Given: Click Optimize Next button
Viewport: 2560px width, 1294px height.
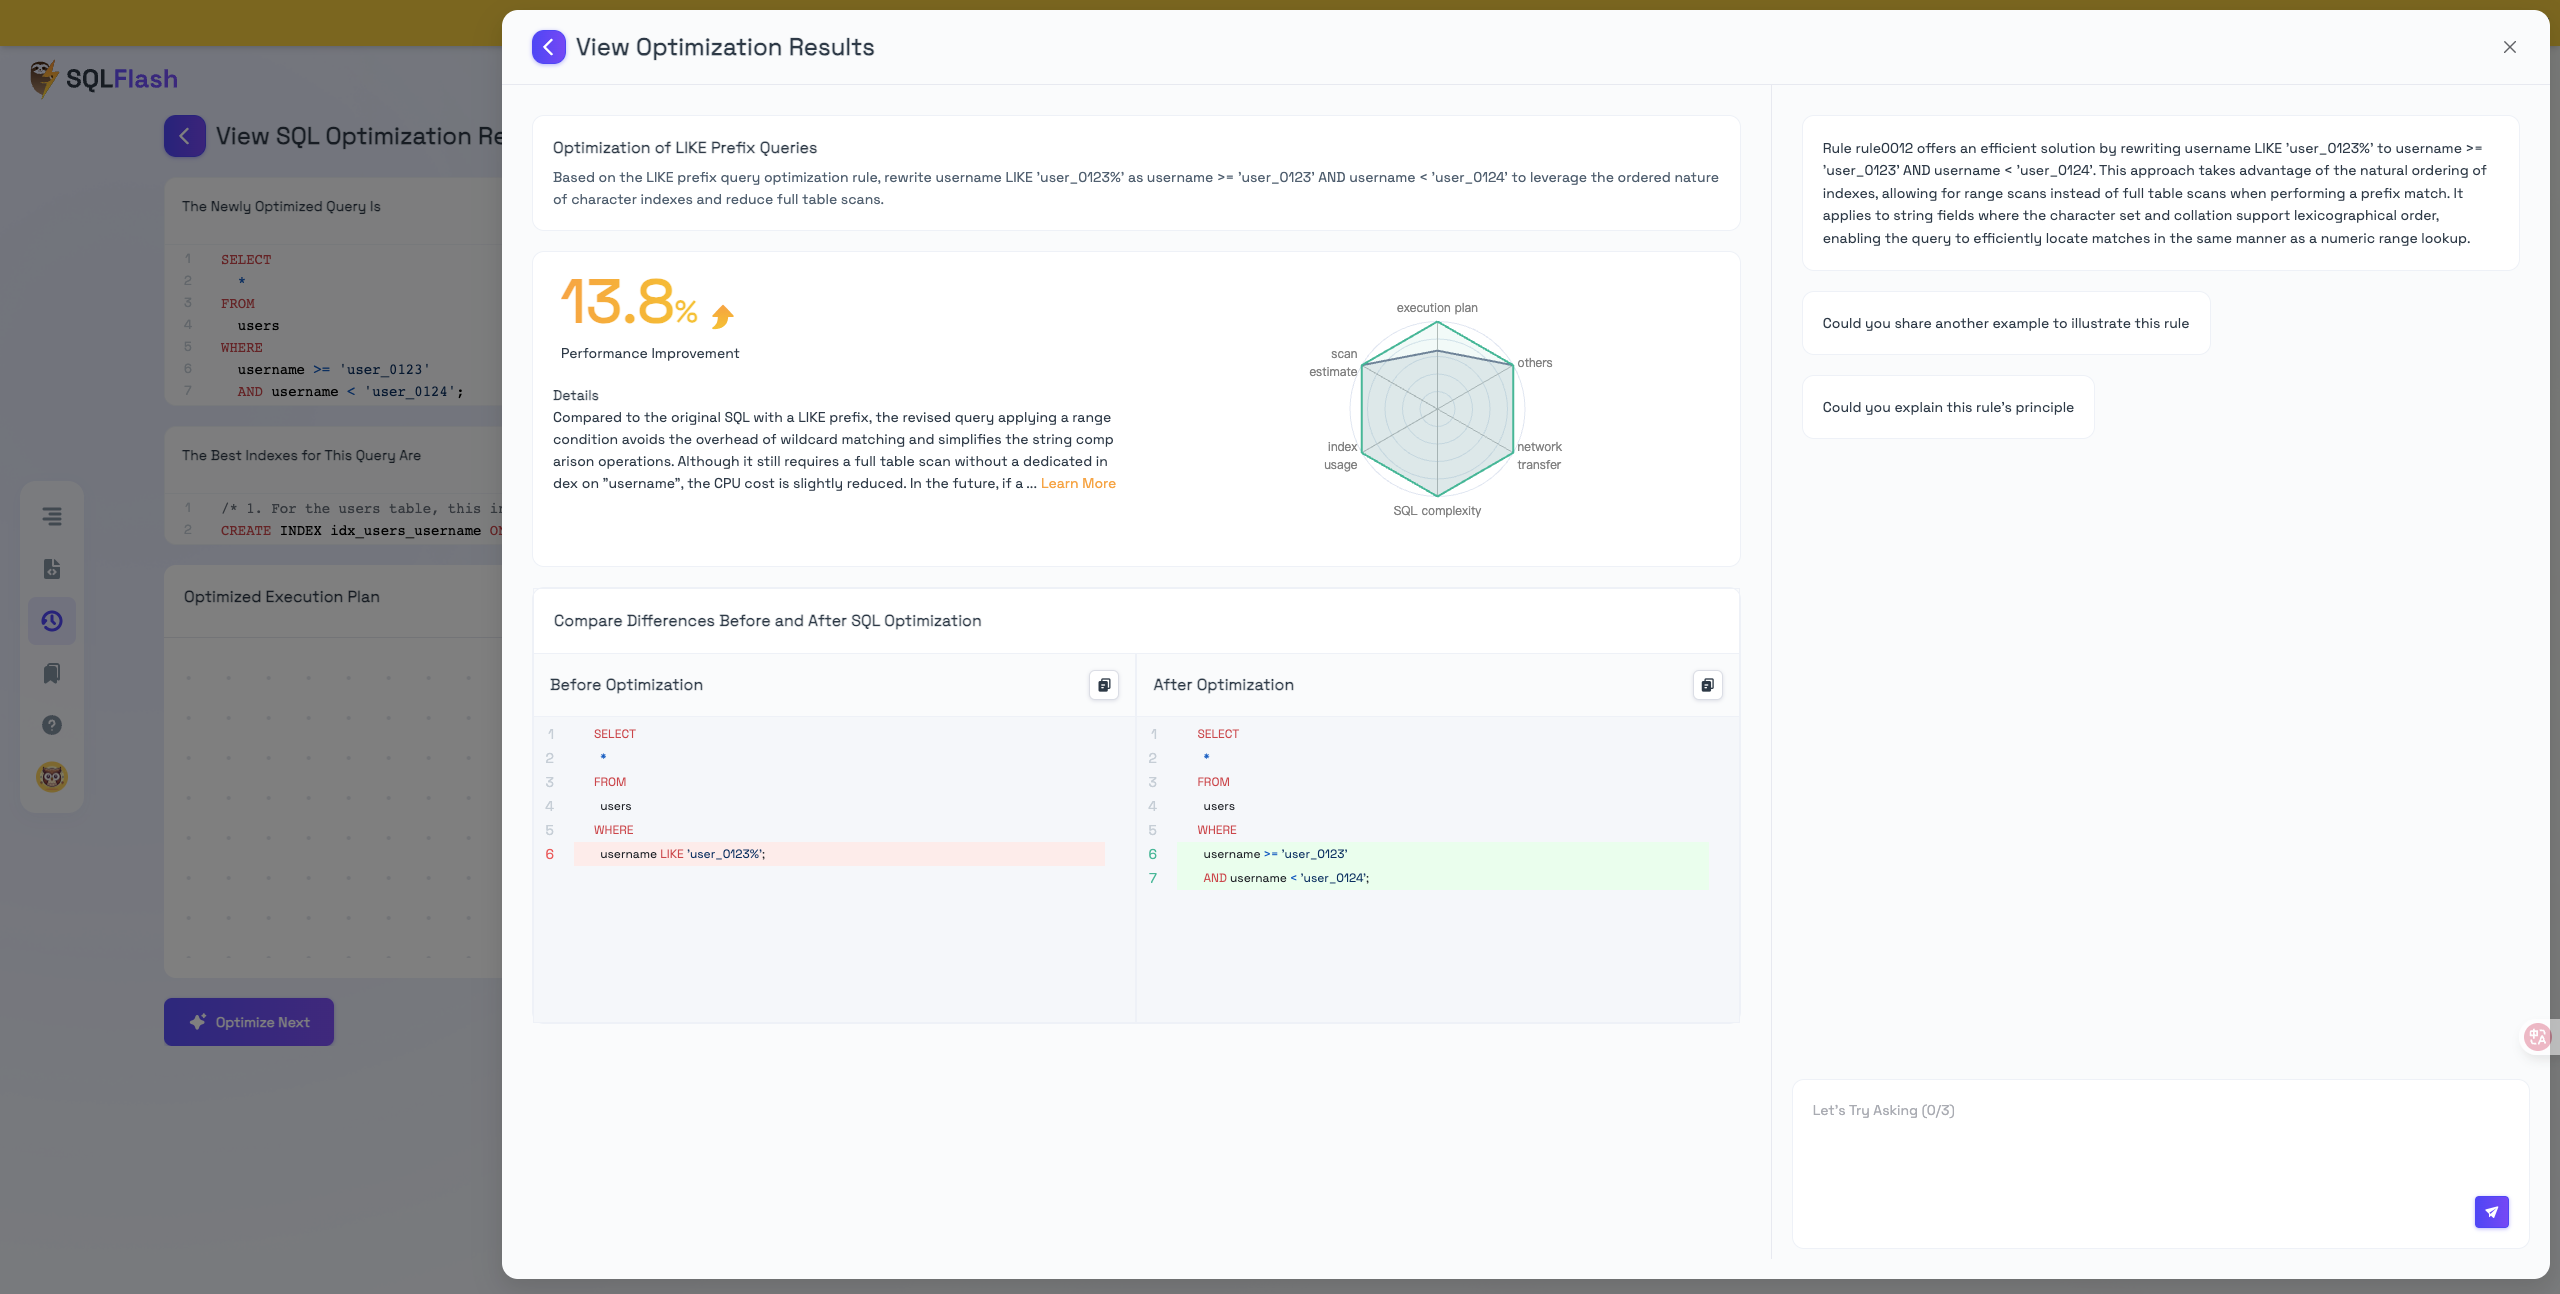Looking at the screenshot, I should (248, 1022).
